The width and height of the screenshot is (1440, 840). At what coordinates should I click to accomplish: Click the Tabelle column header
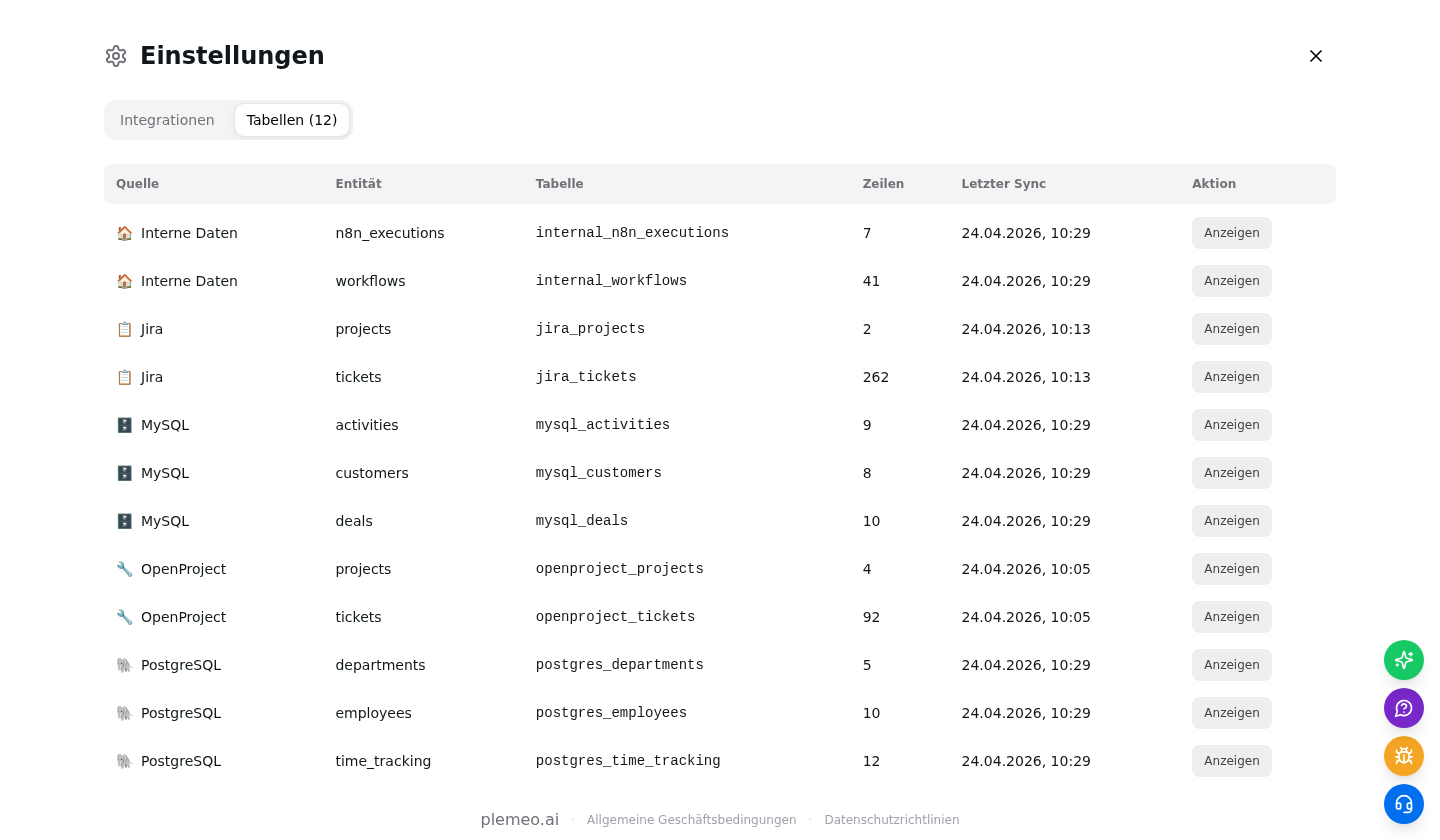[560, 184]
